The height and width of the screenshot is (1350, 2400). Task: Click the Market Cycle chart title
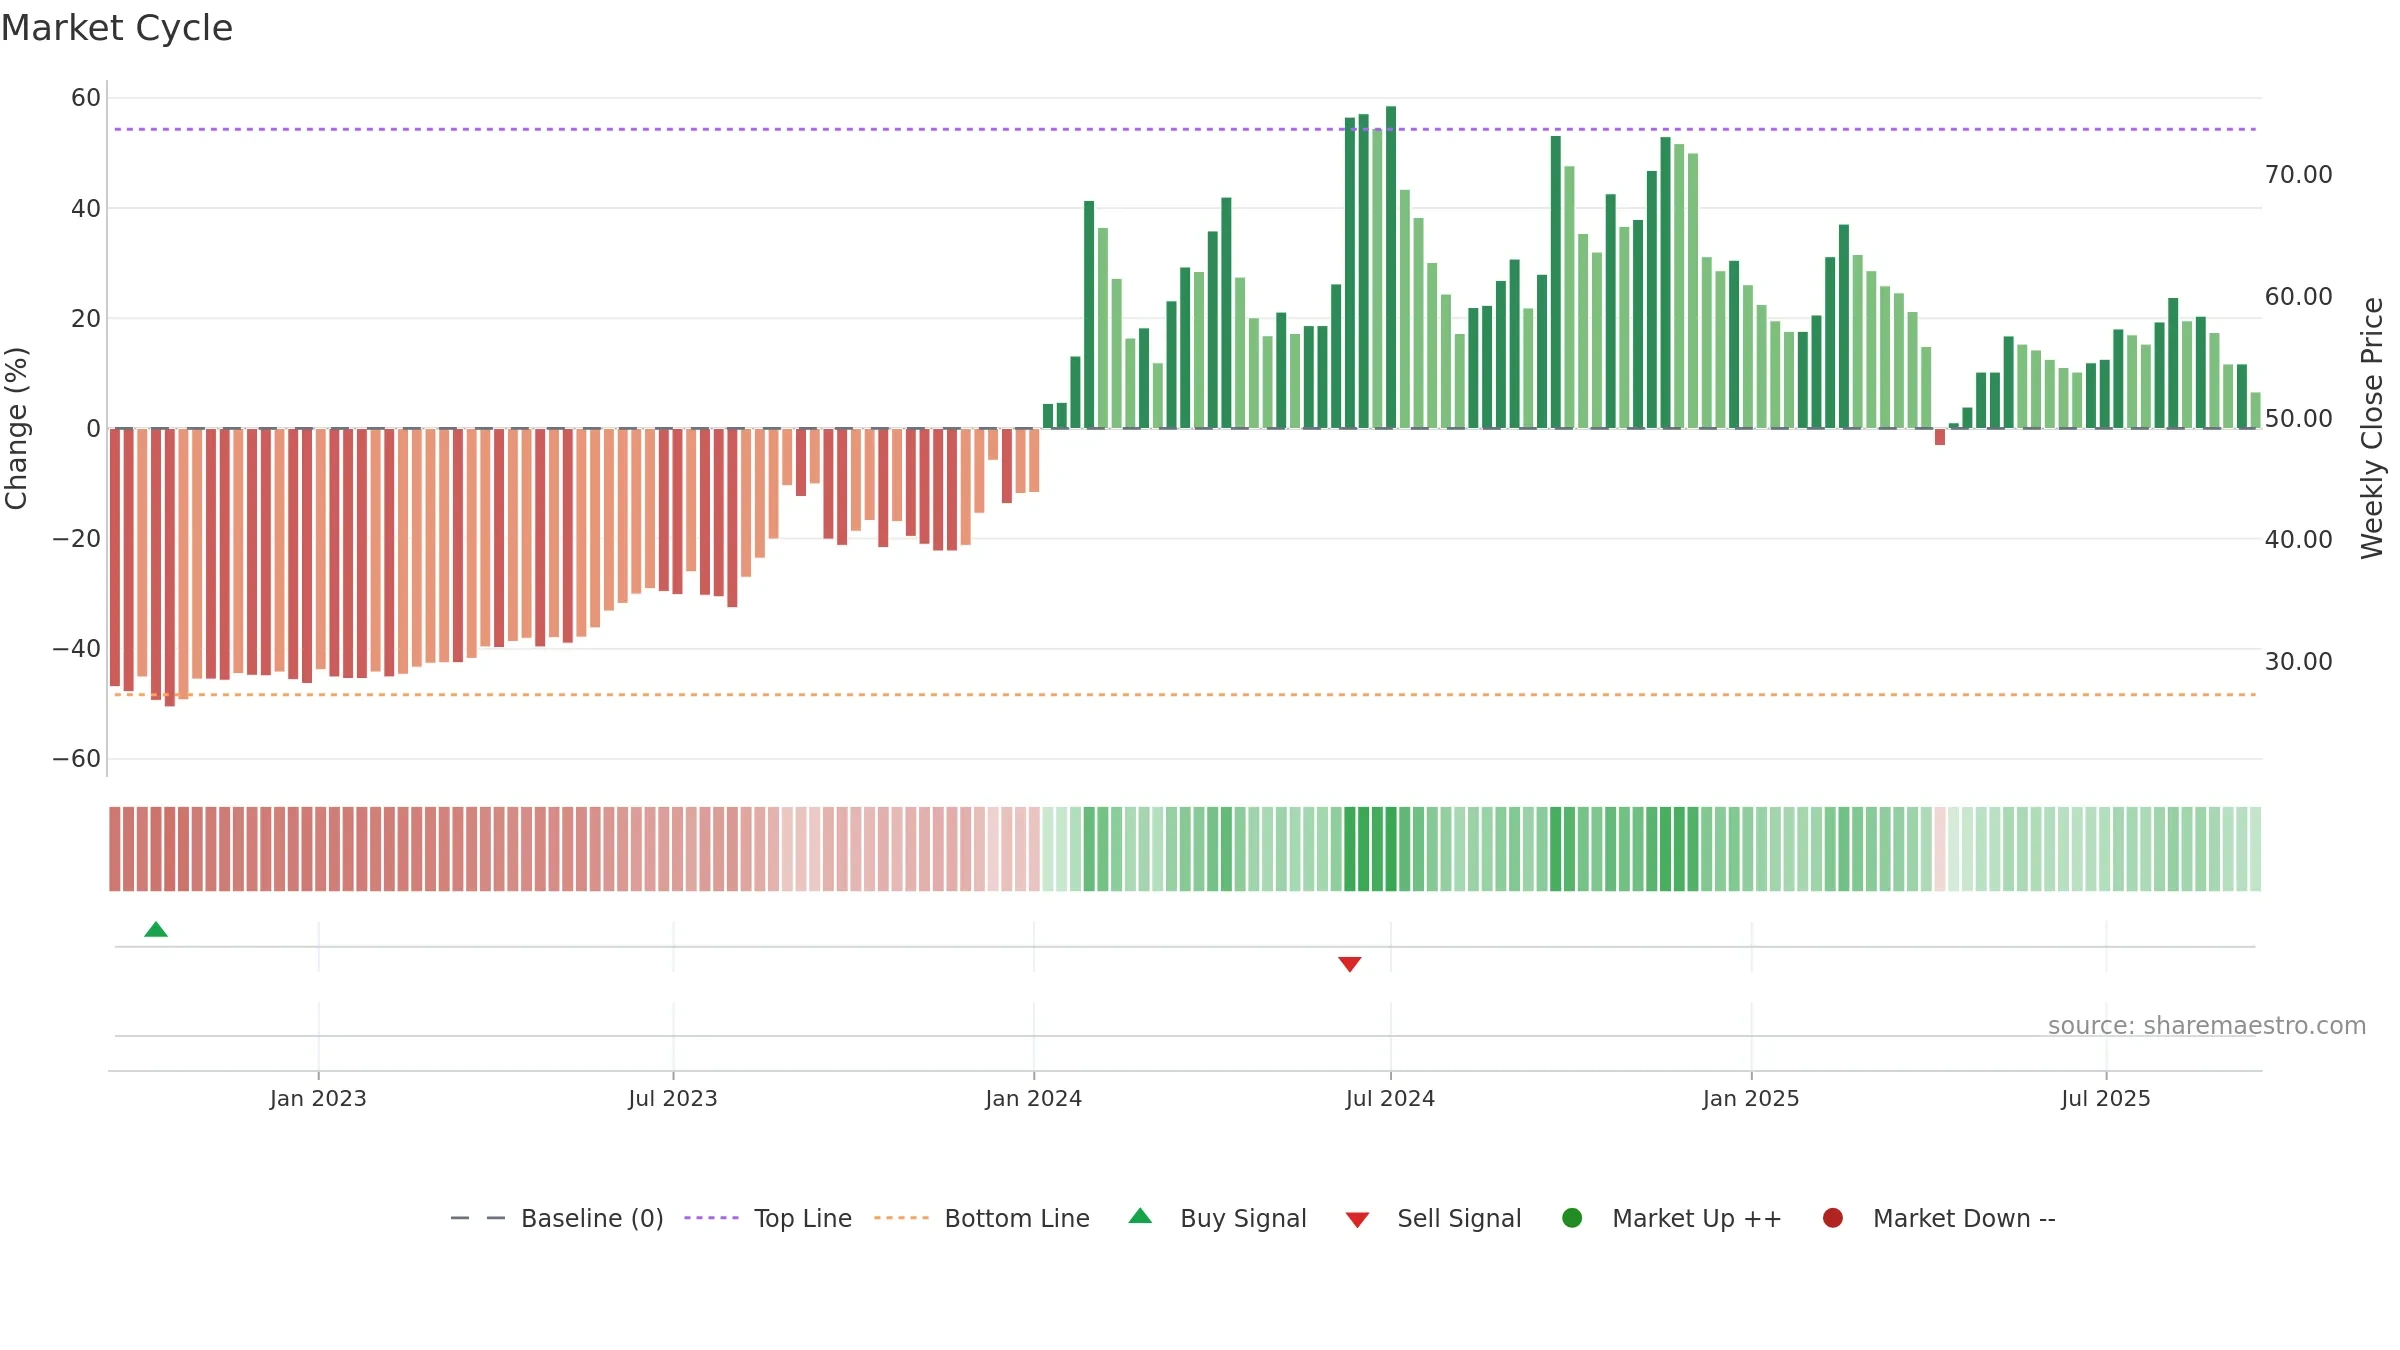[x=117, y=28]
